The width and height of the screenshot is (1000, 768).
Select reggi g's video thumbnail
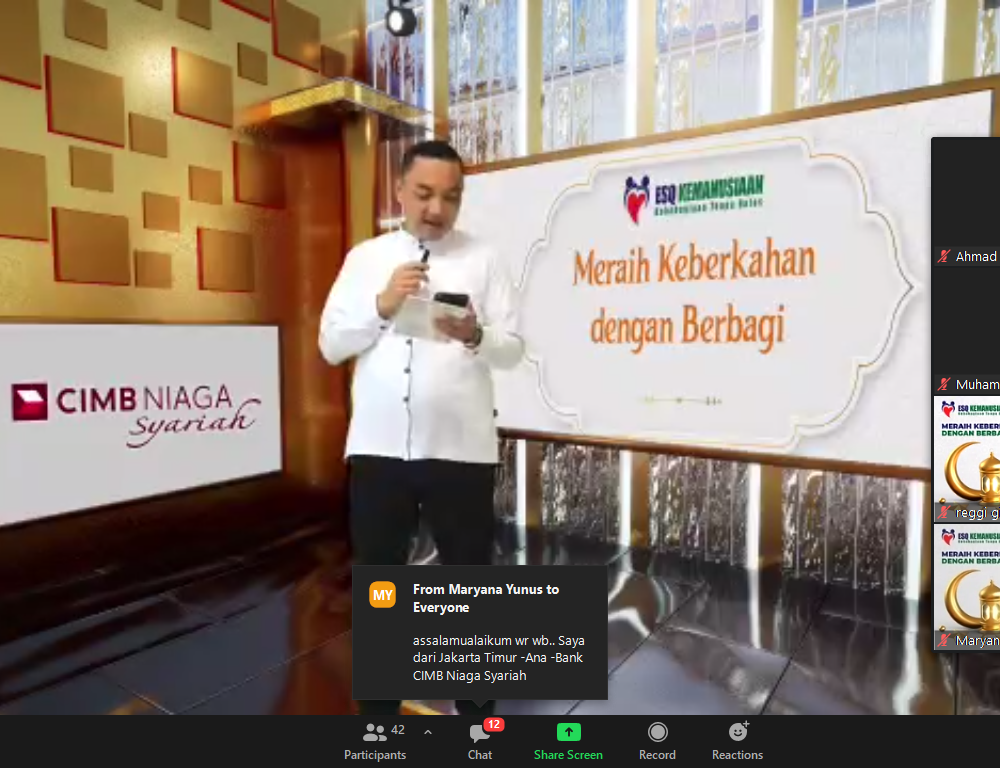(967, 455)
